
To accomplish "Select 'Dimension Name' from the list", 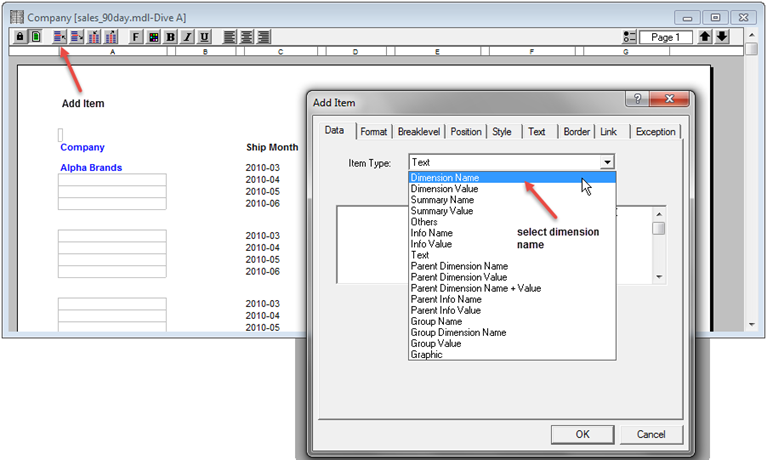I will [445, 177].
